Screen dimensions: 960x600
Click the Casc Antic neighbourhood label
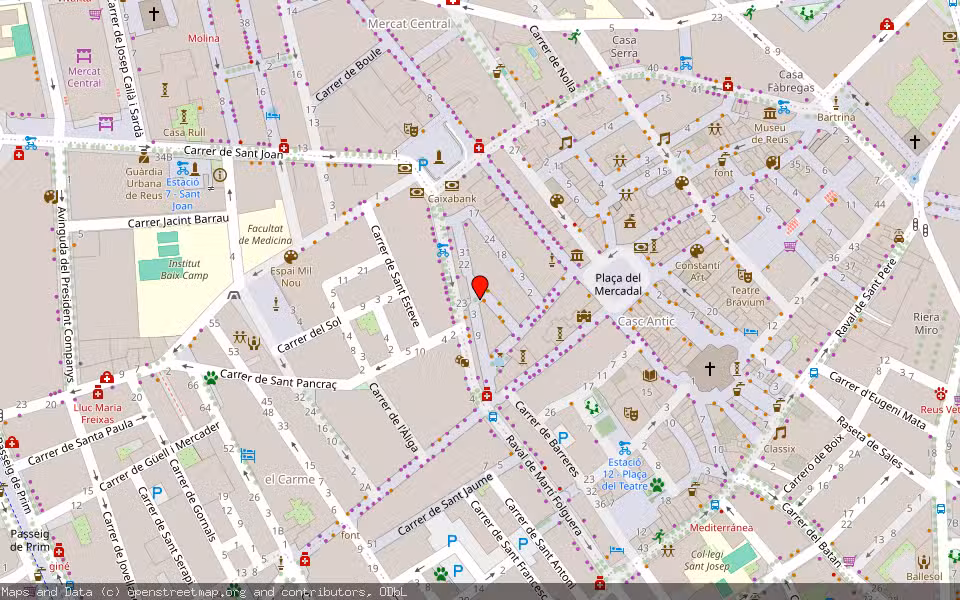646,321
